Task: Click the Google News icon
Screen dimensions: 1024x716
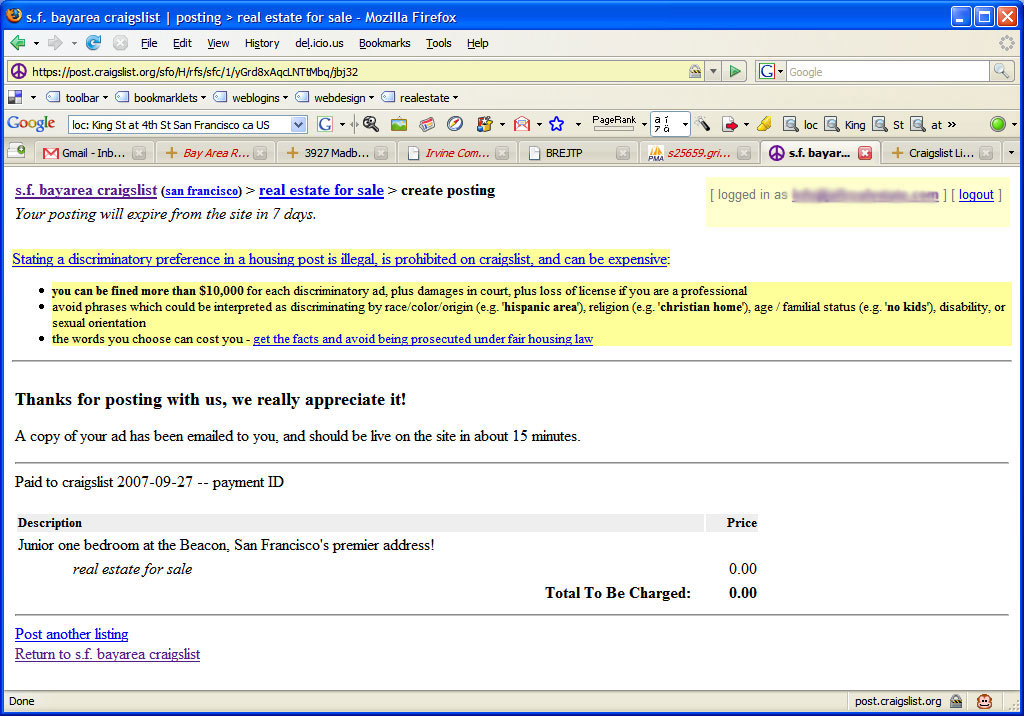Action: tap(427, 124)
